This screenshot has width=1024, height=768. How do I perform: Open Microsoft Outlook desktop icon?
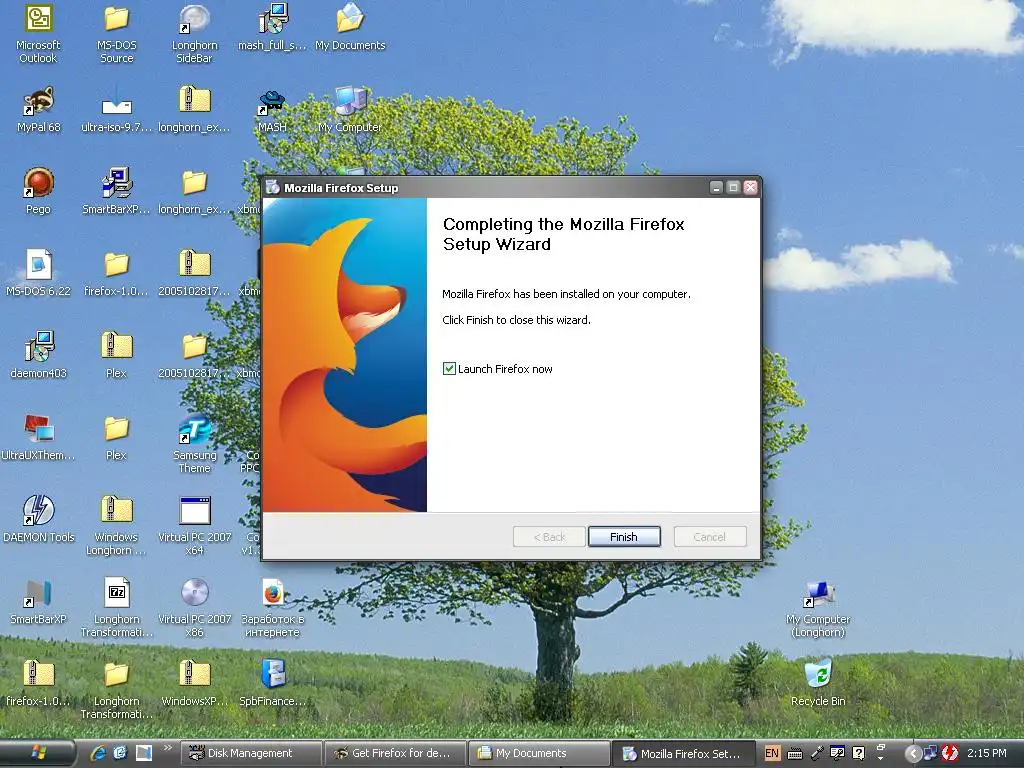pos(38,18)
